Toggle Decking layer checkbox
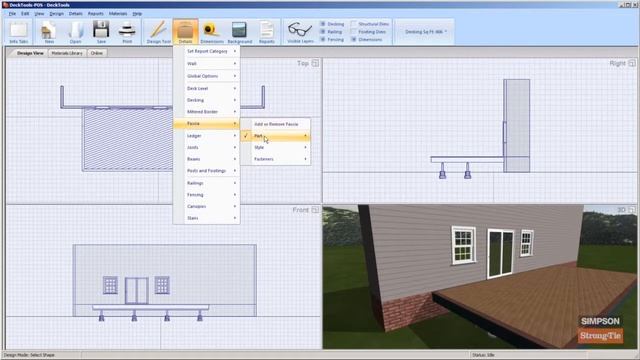The height and width of the screenshot is (360, 640). [x=322, y=24]
